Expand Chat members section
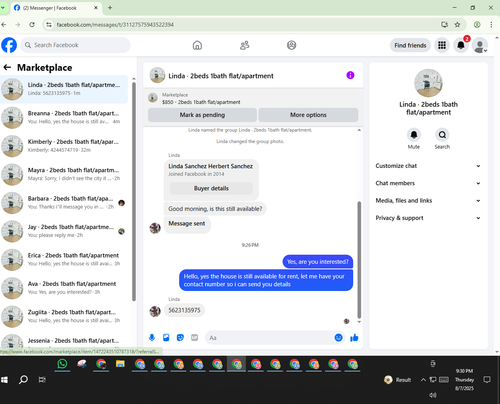This screenshot has width=500, height=404. (x=428, y=183)
